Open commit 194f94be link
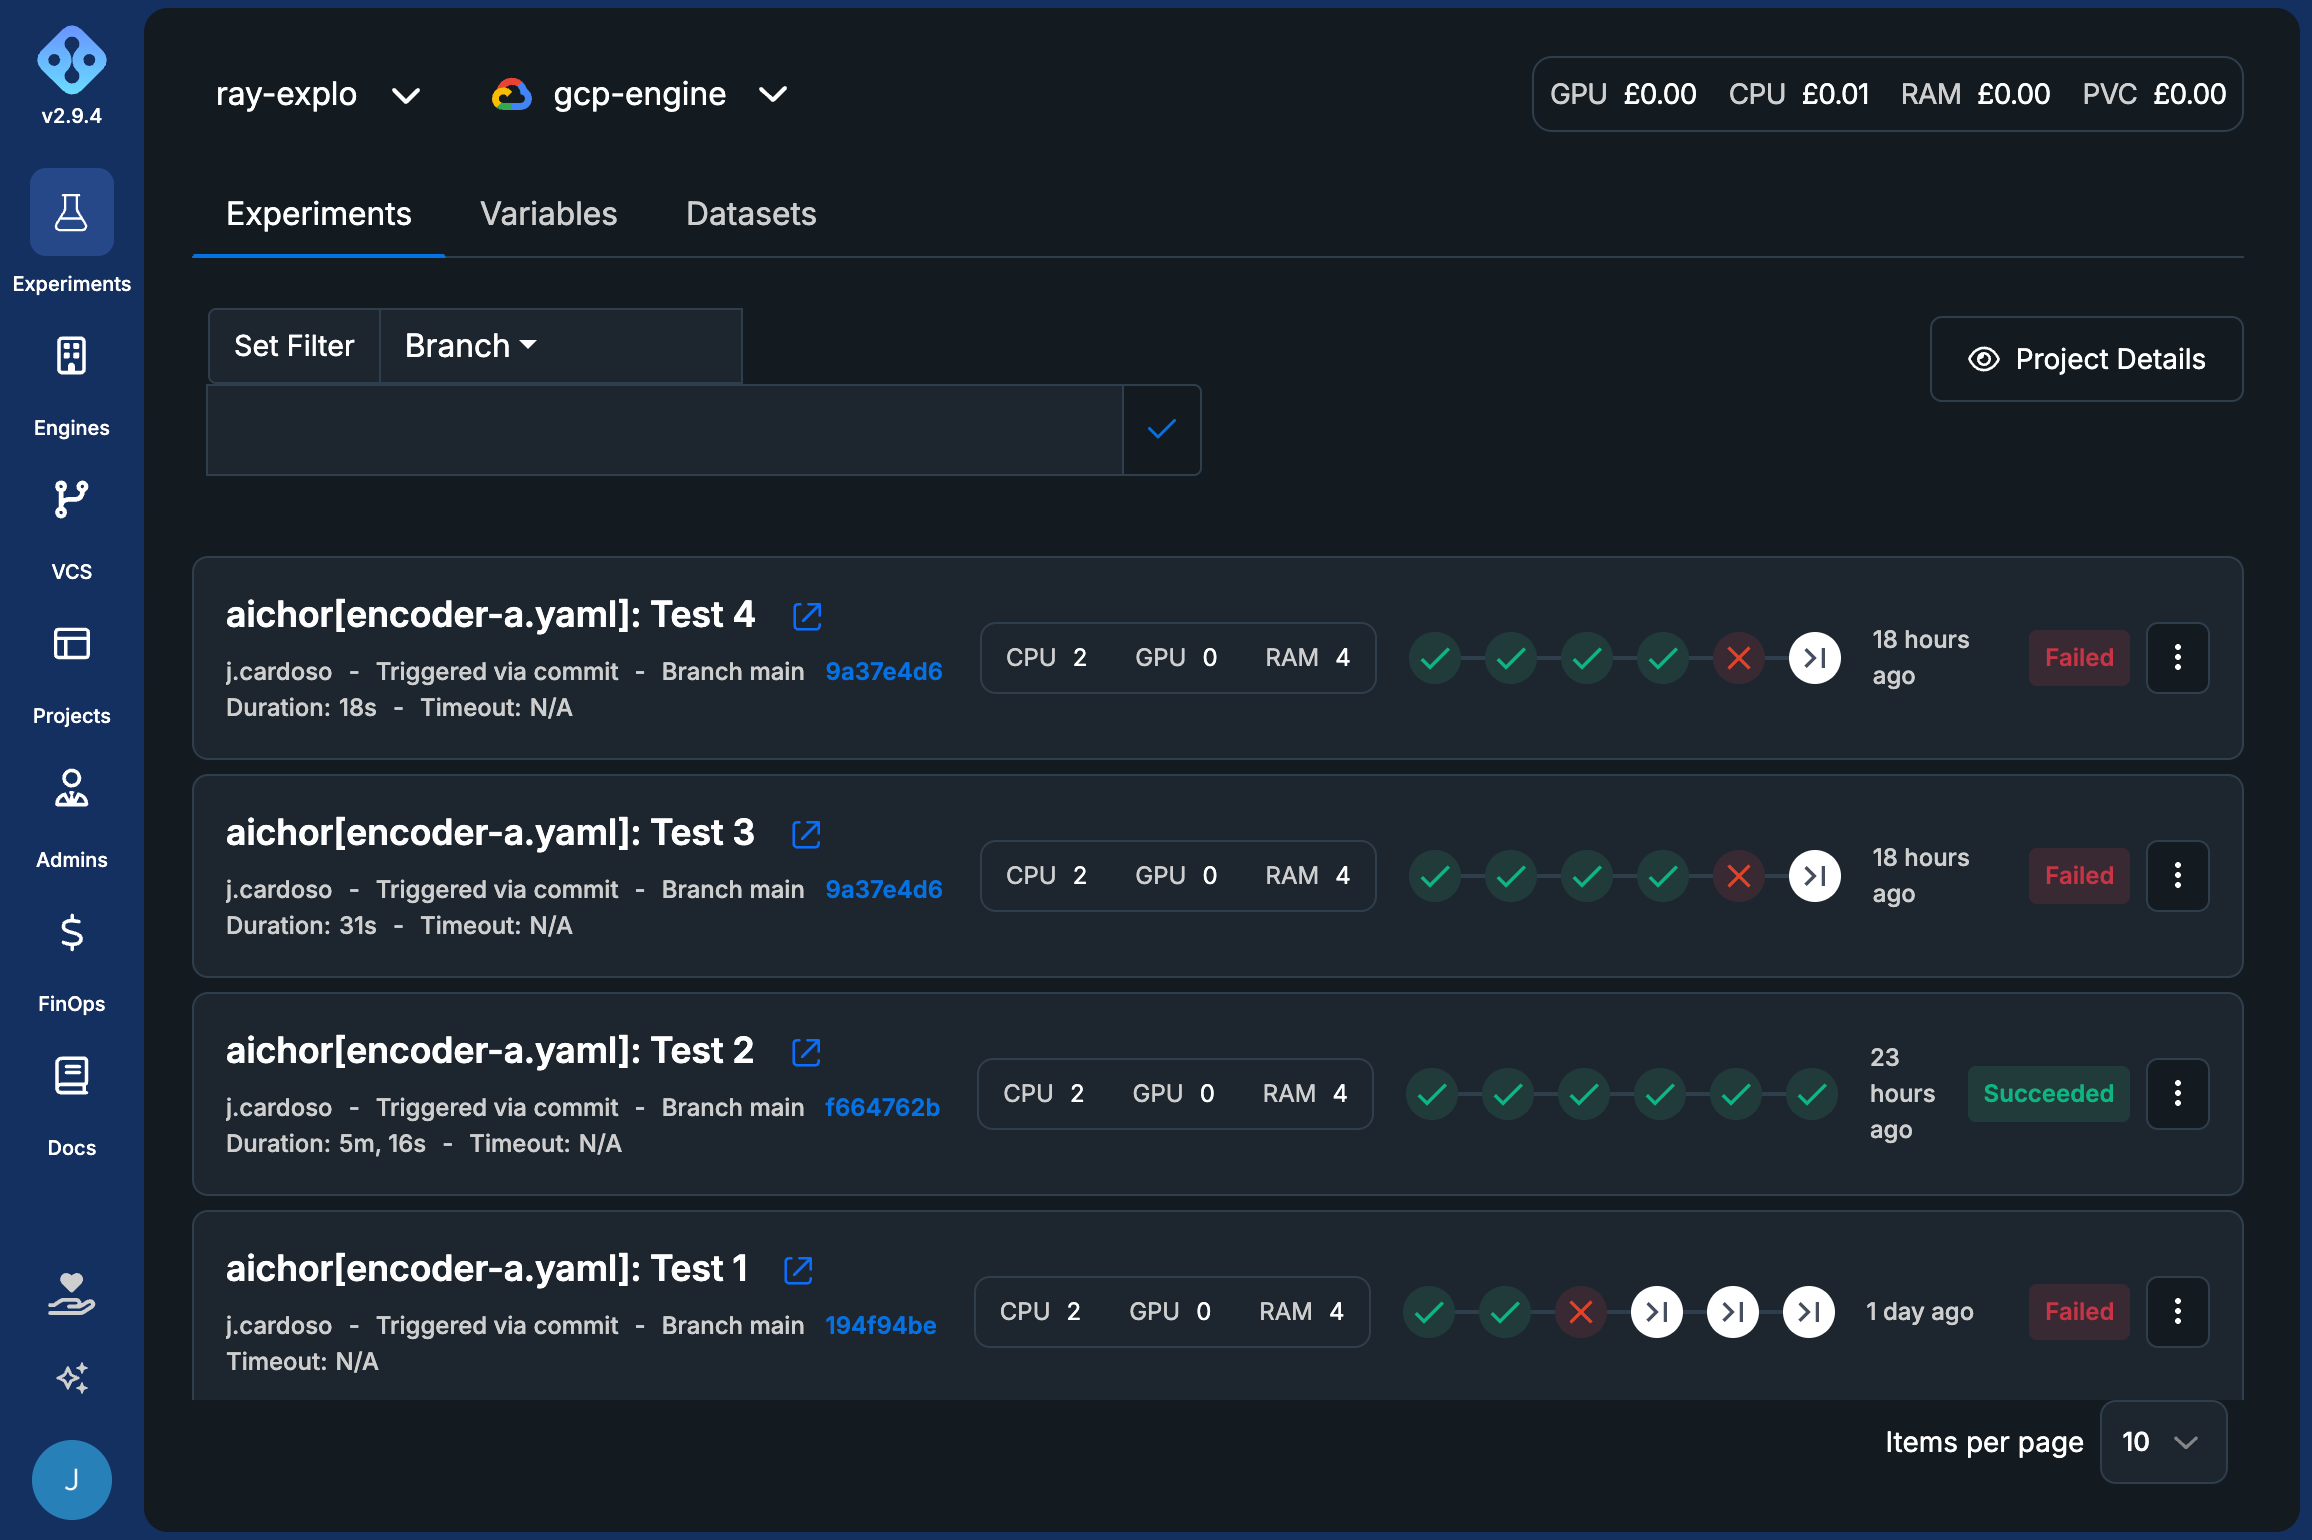Viewport: 2312px width, 1540px height. [x=880, y=1326]
